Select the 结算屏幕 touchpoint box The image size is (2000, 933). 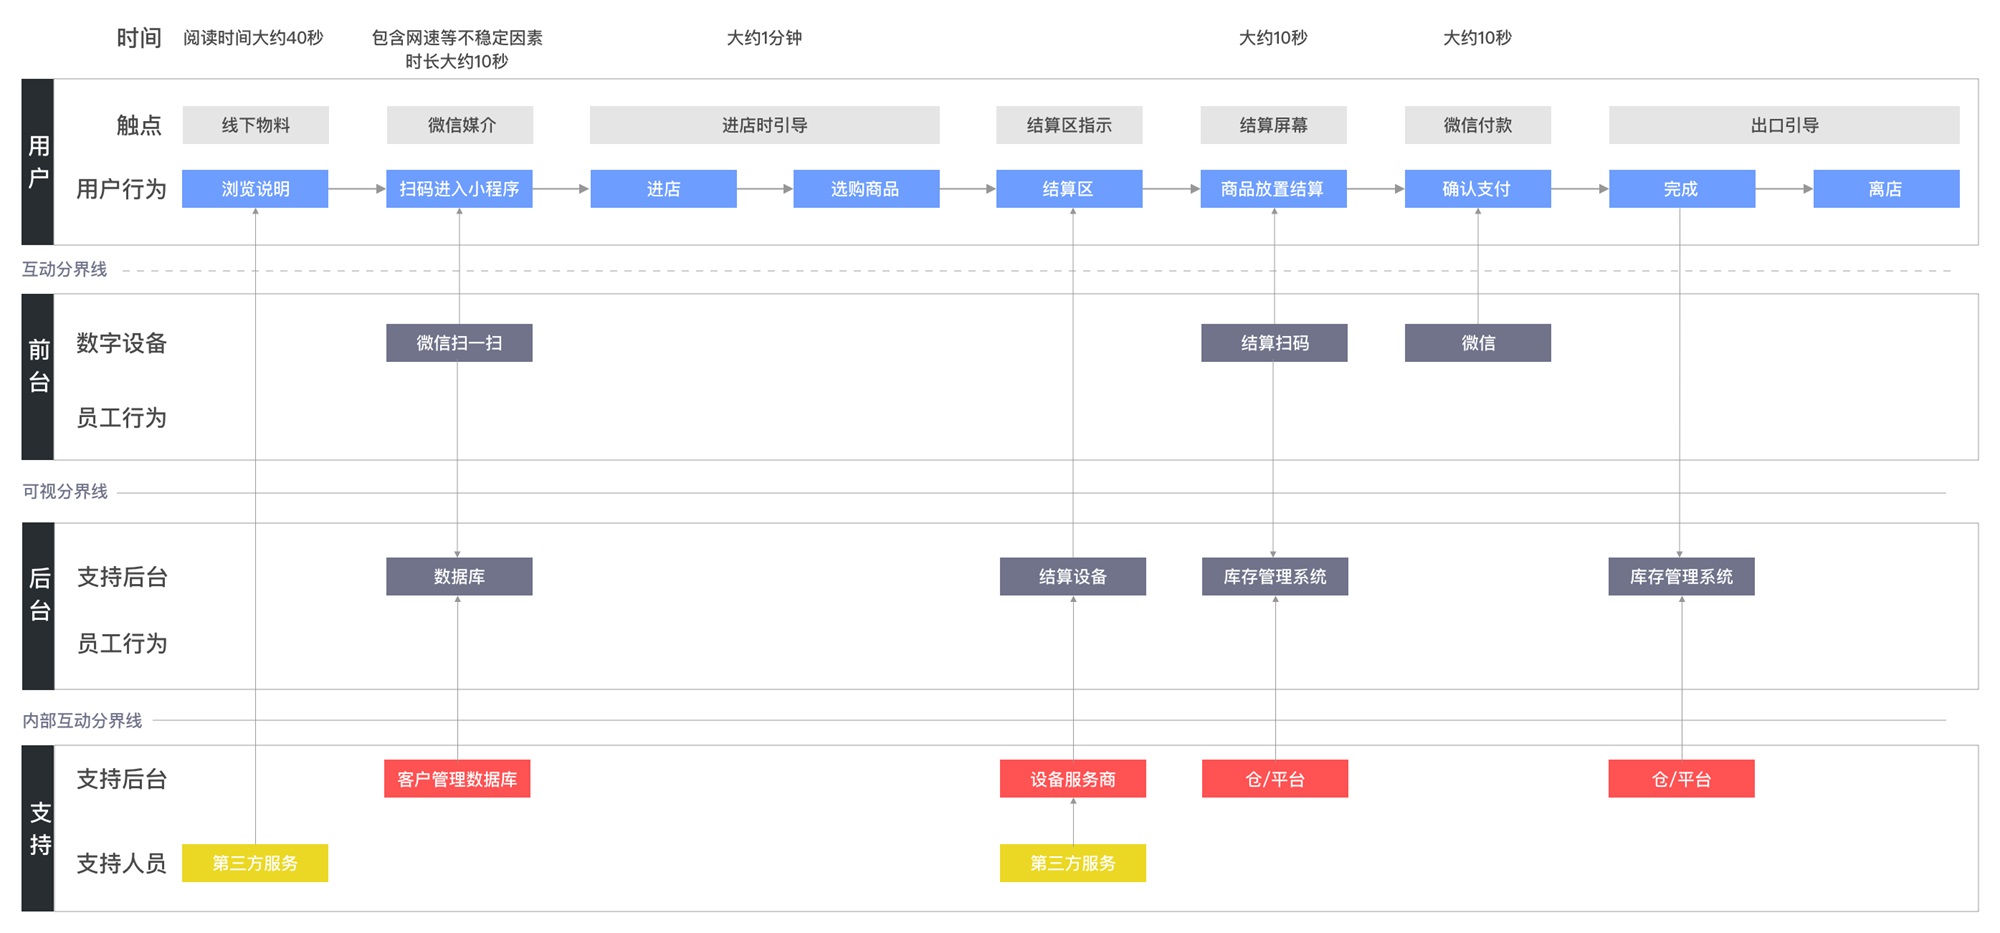point(1273,125)
